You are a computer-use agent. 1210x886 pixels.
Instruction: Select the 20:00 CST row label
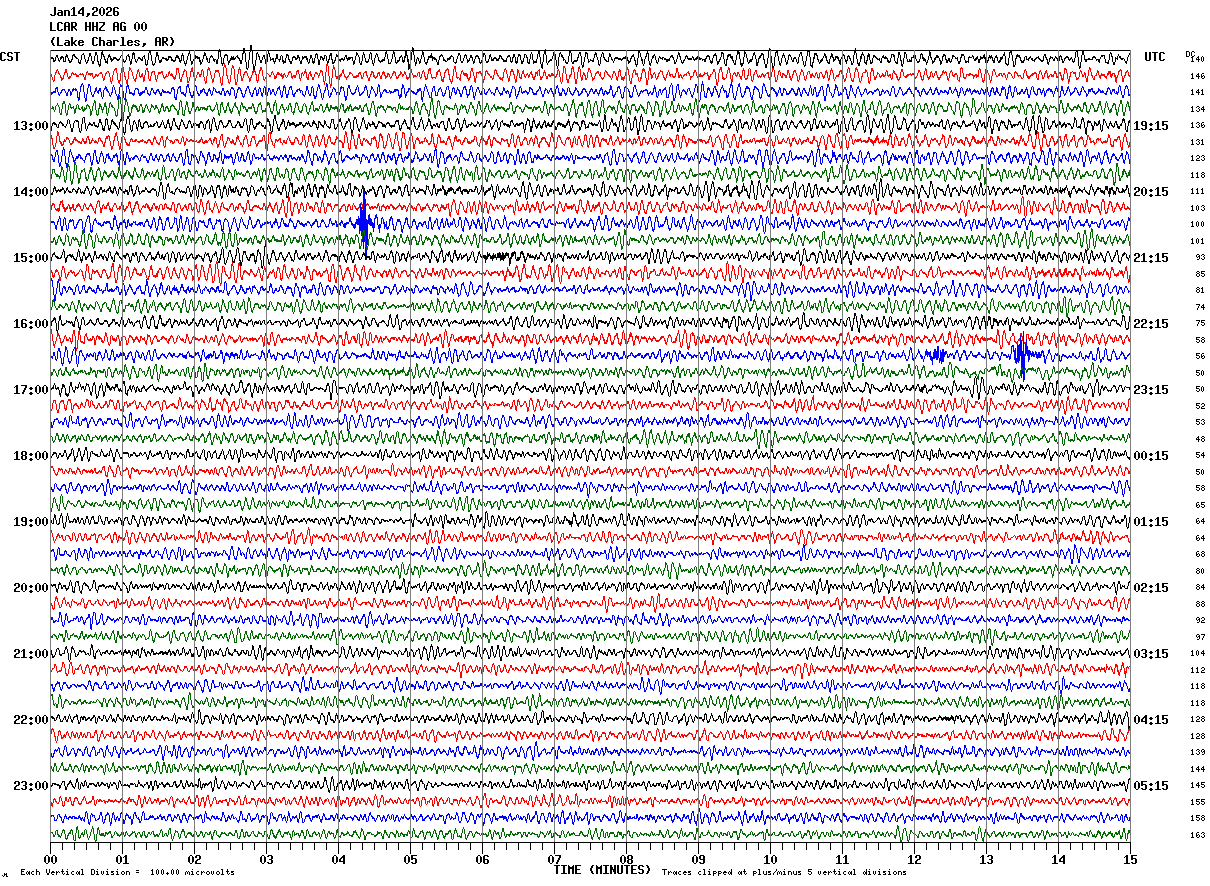tap(31, 588)
